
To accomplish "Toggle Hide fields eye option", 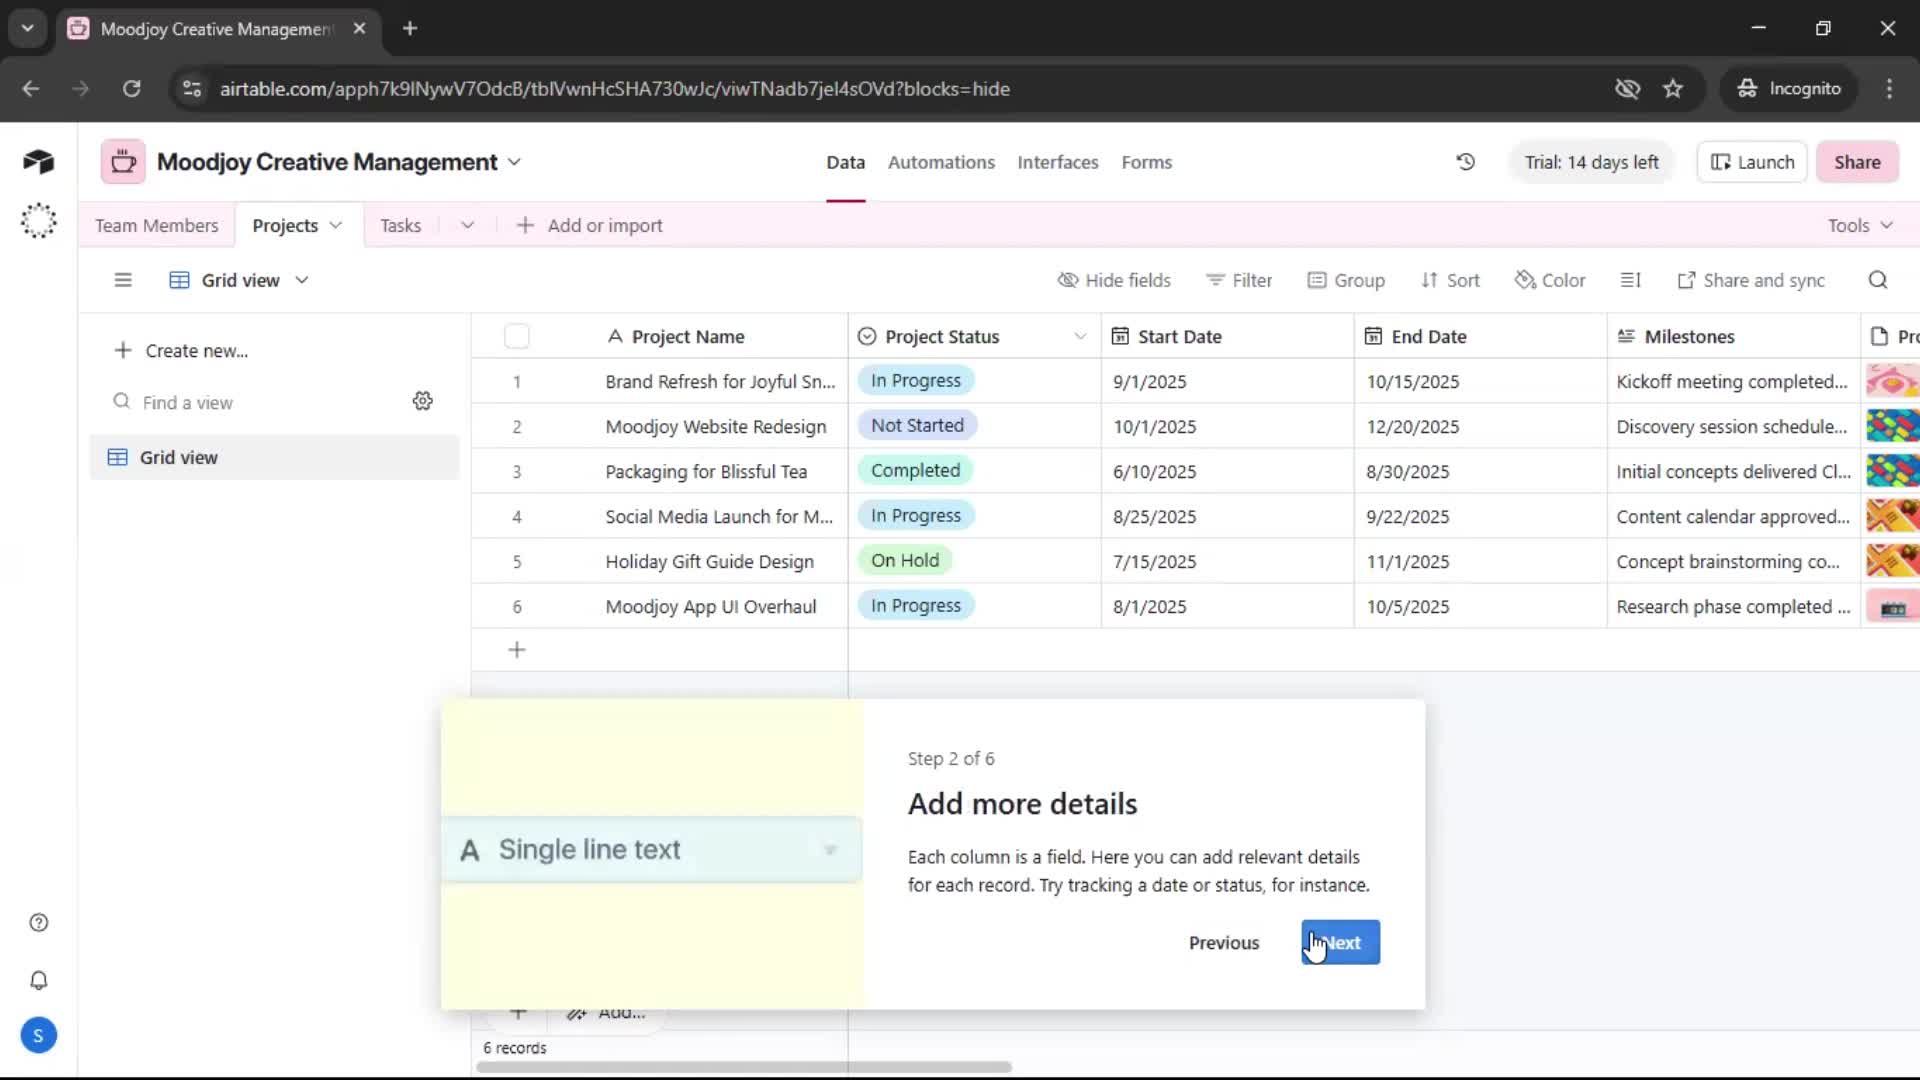I will (x=1114, y=280).
